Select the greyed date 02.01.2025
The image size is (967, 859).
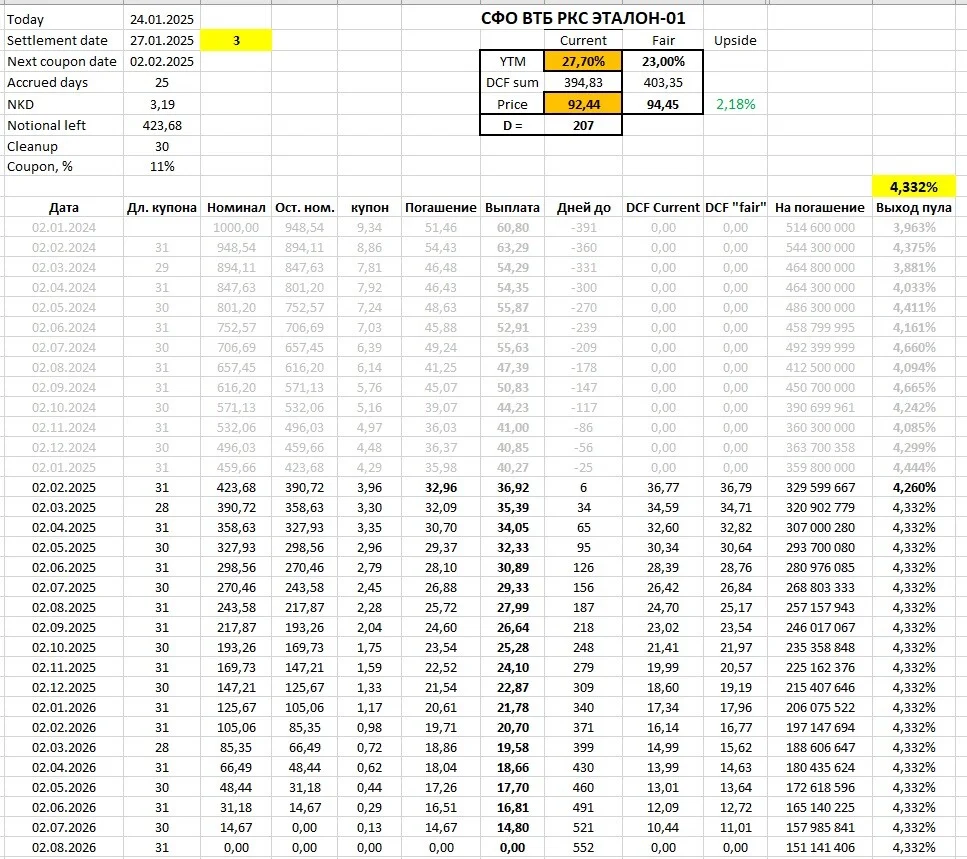click(x=64, y=467)
